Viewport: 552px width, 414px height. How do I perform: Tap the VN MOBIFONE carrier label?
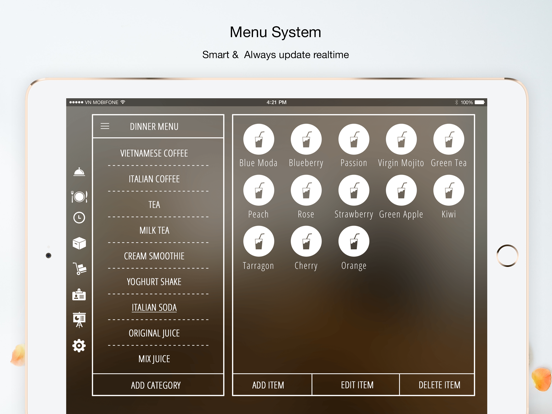tap(101, 102)
